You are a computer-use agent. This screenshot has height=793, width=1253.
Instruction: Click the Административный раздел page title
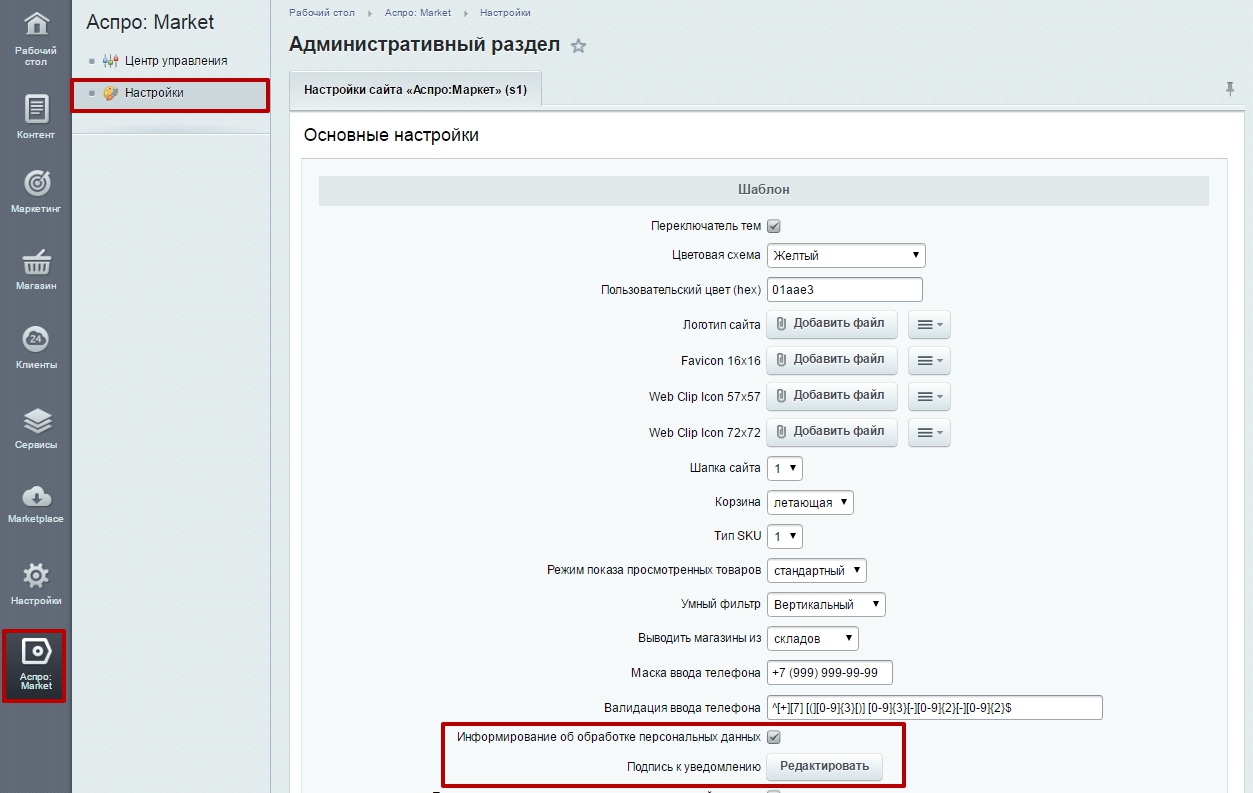[x=424, y=45]
